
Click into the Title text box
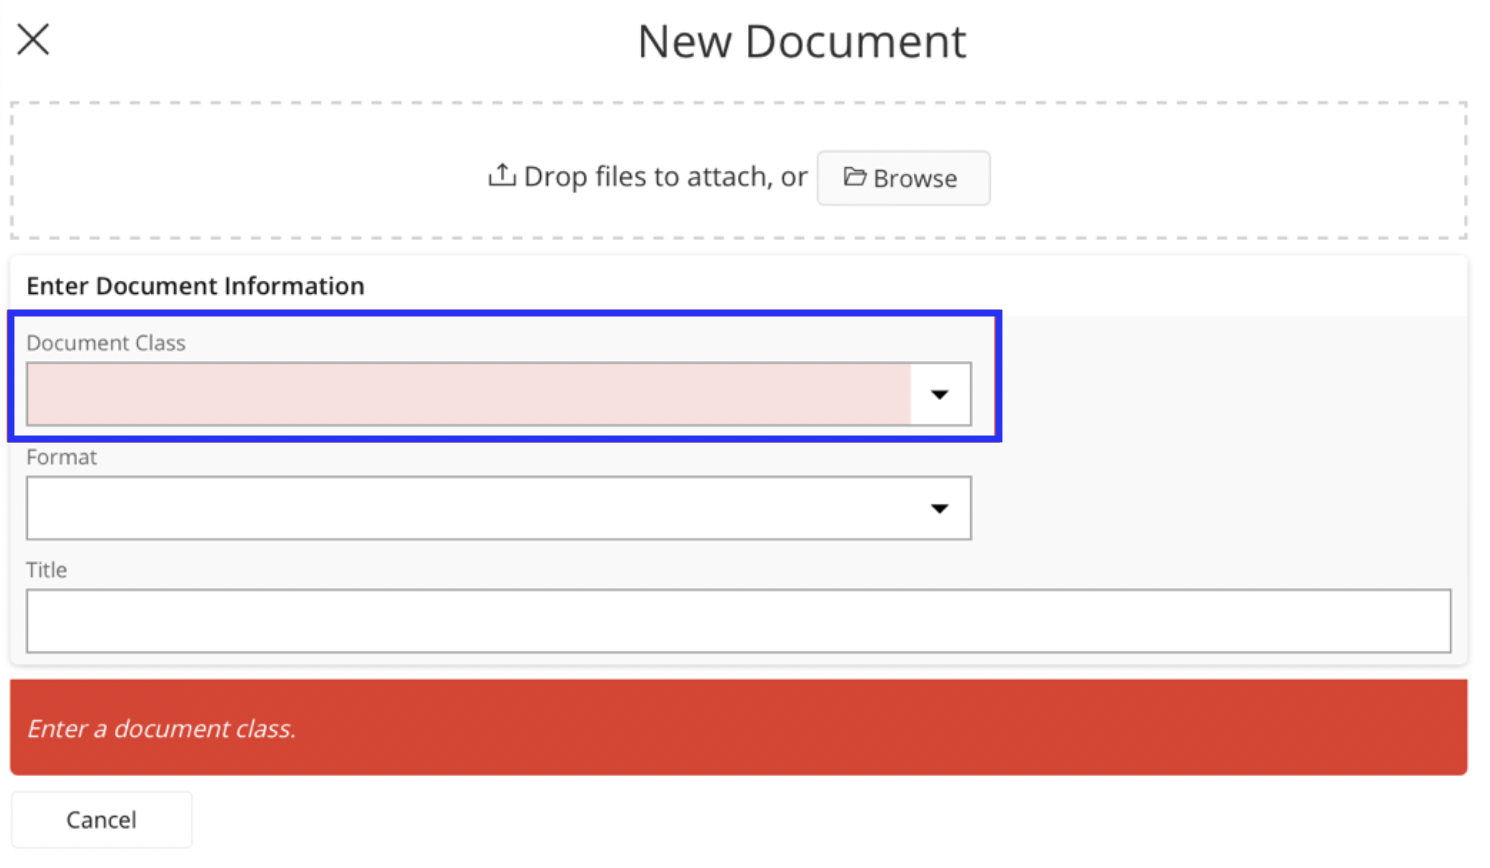click(x=738, y=621)
